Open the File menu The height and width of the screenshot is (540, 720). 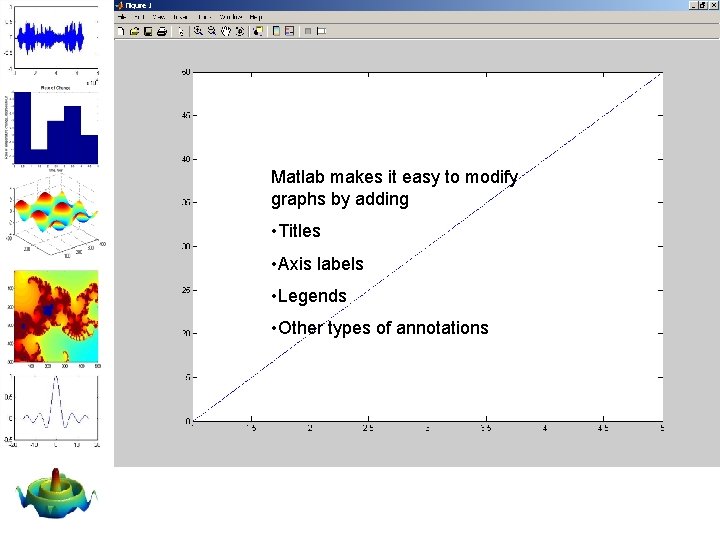point(122,17)
